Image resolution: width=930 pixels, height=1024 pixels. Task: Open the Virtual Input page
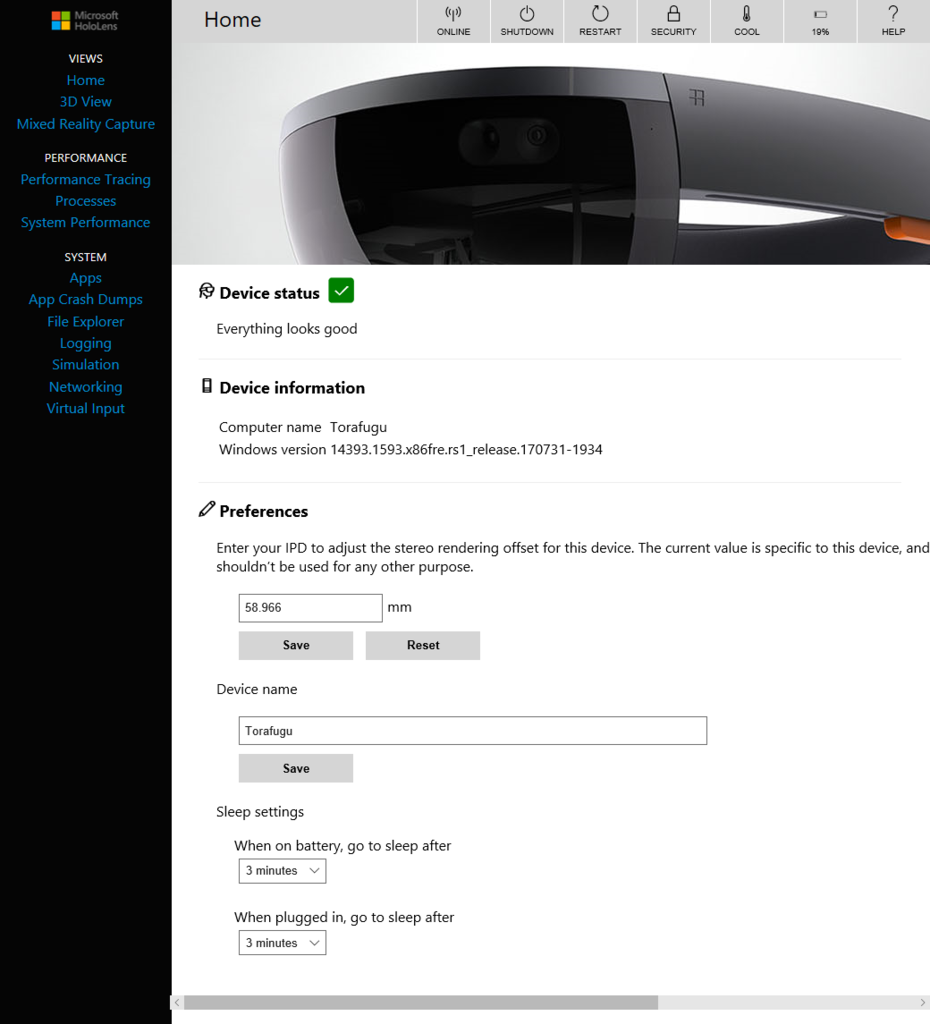pyautogui.click(x=86, y=409)
